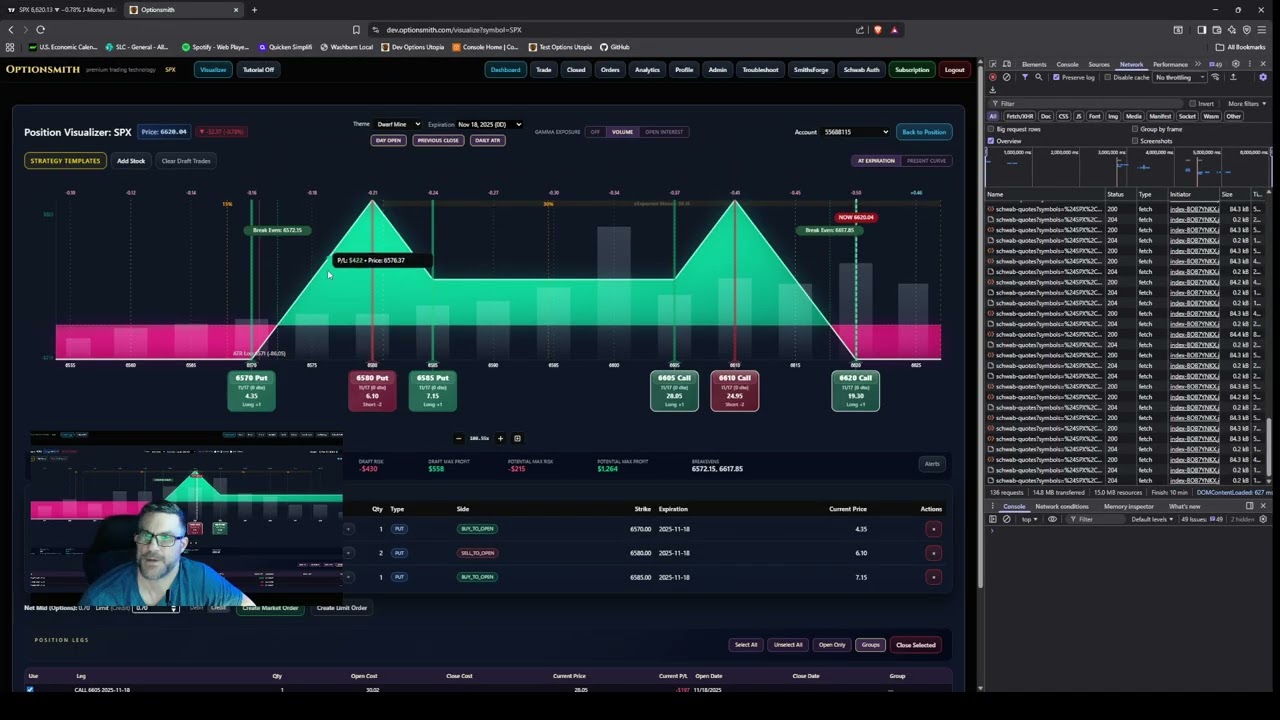Click the chart fit/reset zoom icon
This screenshot has width=1280, height=720.
tap(517, 438)
